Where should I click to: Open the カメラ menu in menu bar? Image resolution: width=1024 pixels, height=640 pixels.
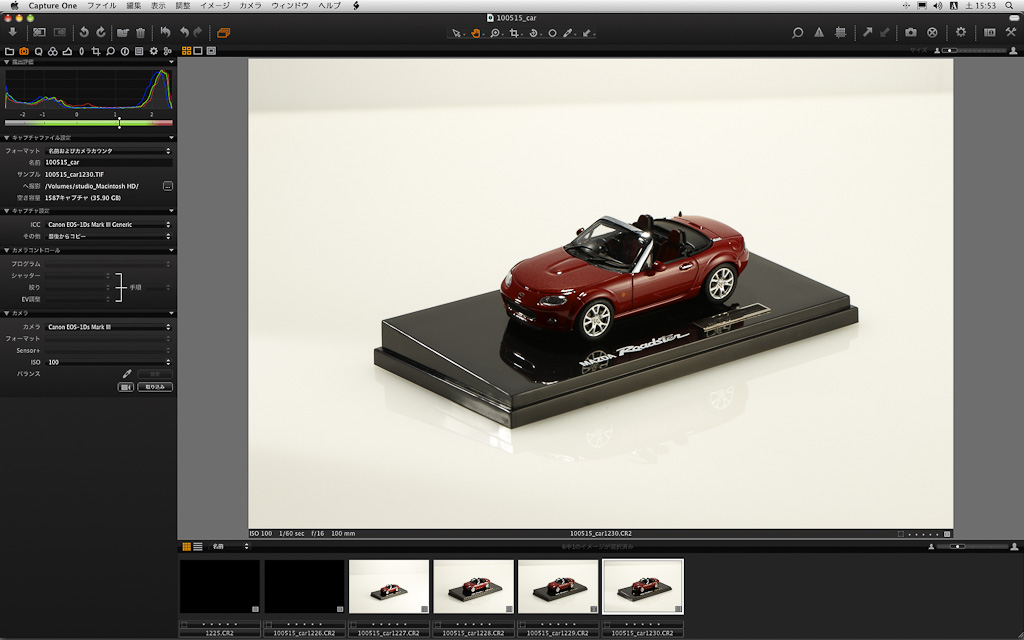[250, 6]
